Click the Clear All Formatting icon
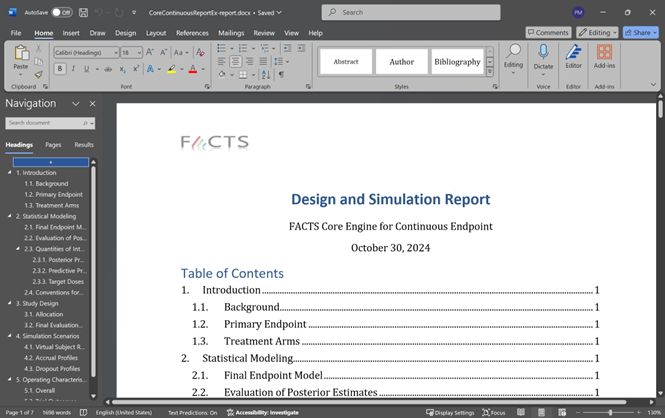 [x=201, y=52]
